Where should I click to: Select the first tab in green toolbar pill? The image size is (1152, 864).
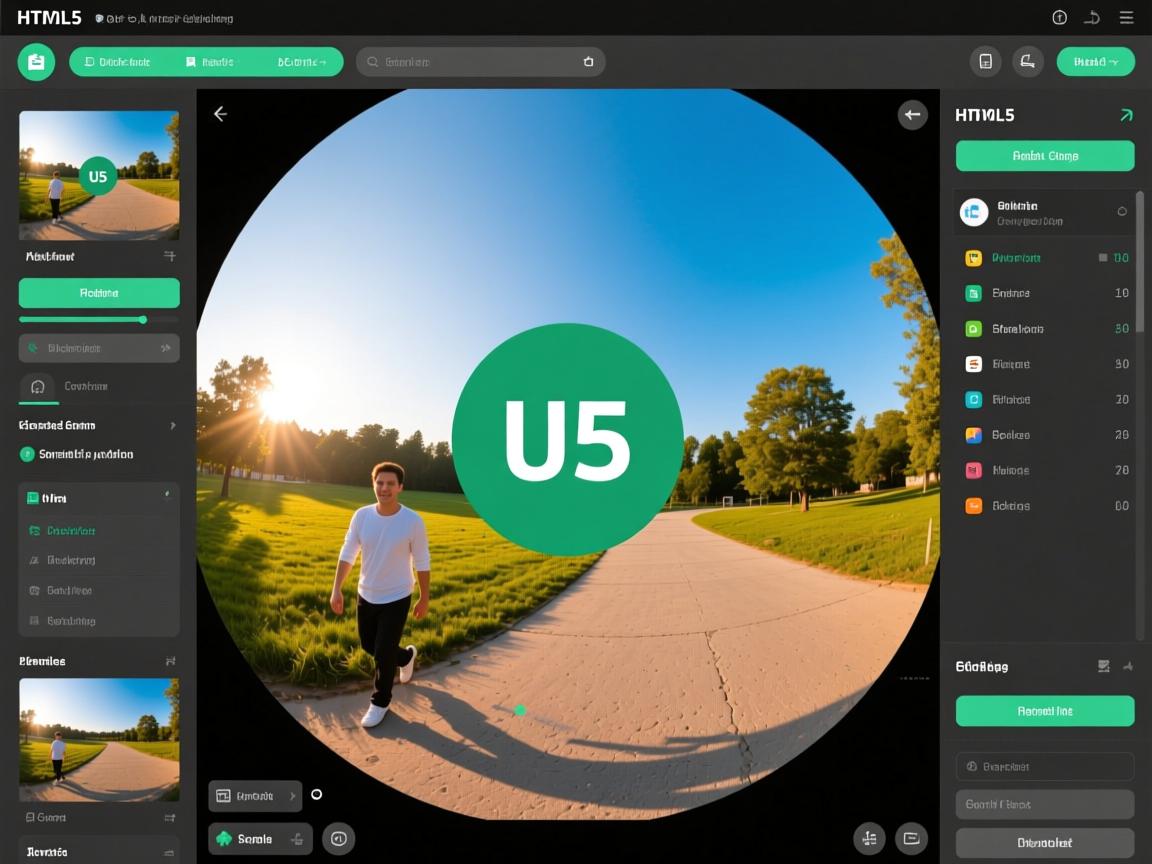[118, 62]
